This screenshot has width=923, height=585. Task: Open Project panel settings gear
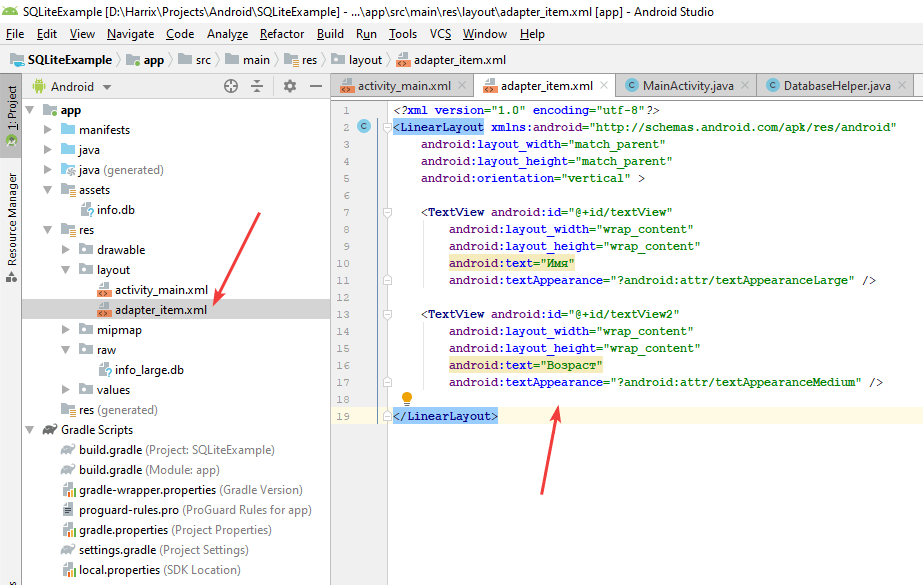[x=290, y=87]
